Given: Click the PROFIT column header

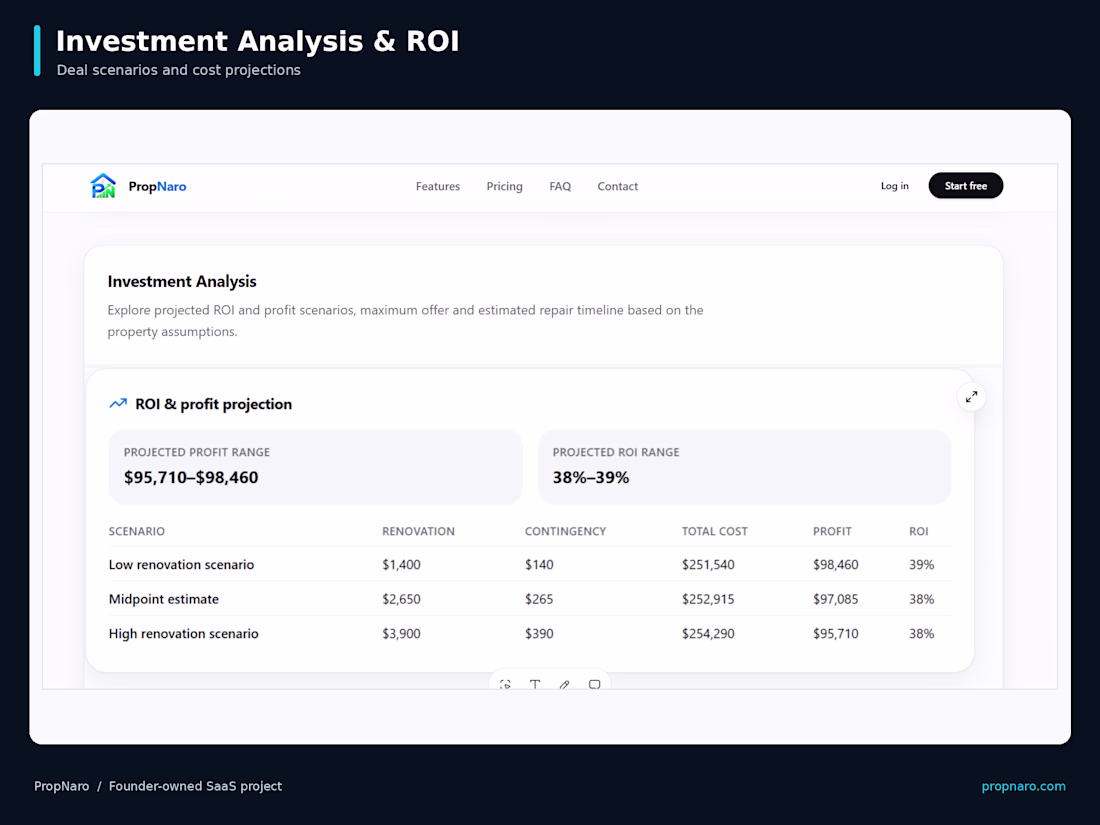Looking at the screenshot, I should click(832, 531).
